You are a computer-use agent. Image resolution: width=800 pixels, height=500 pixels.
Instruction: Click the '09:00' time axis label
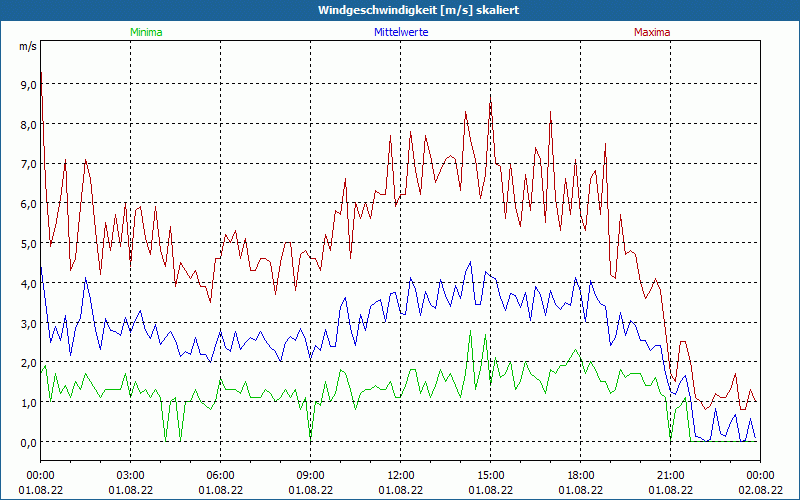[311, 476]
